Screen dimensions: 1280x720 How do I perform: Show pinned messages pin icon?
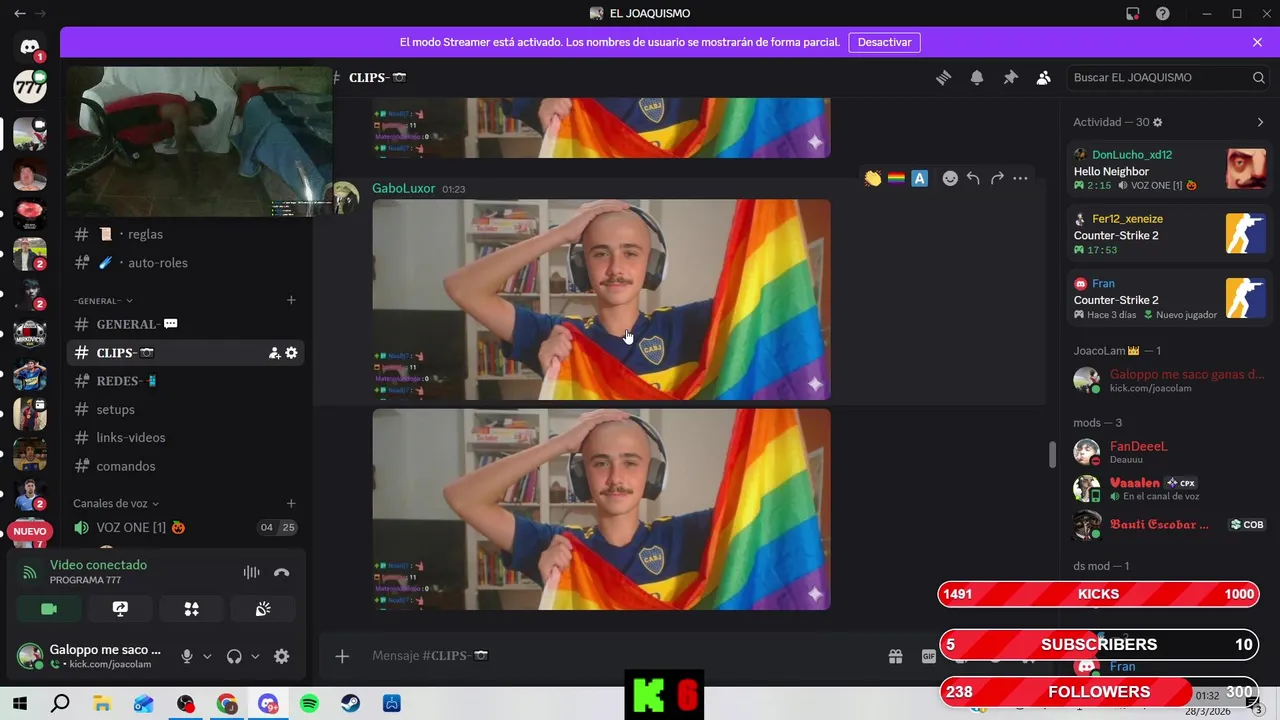coord(1010,78)
